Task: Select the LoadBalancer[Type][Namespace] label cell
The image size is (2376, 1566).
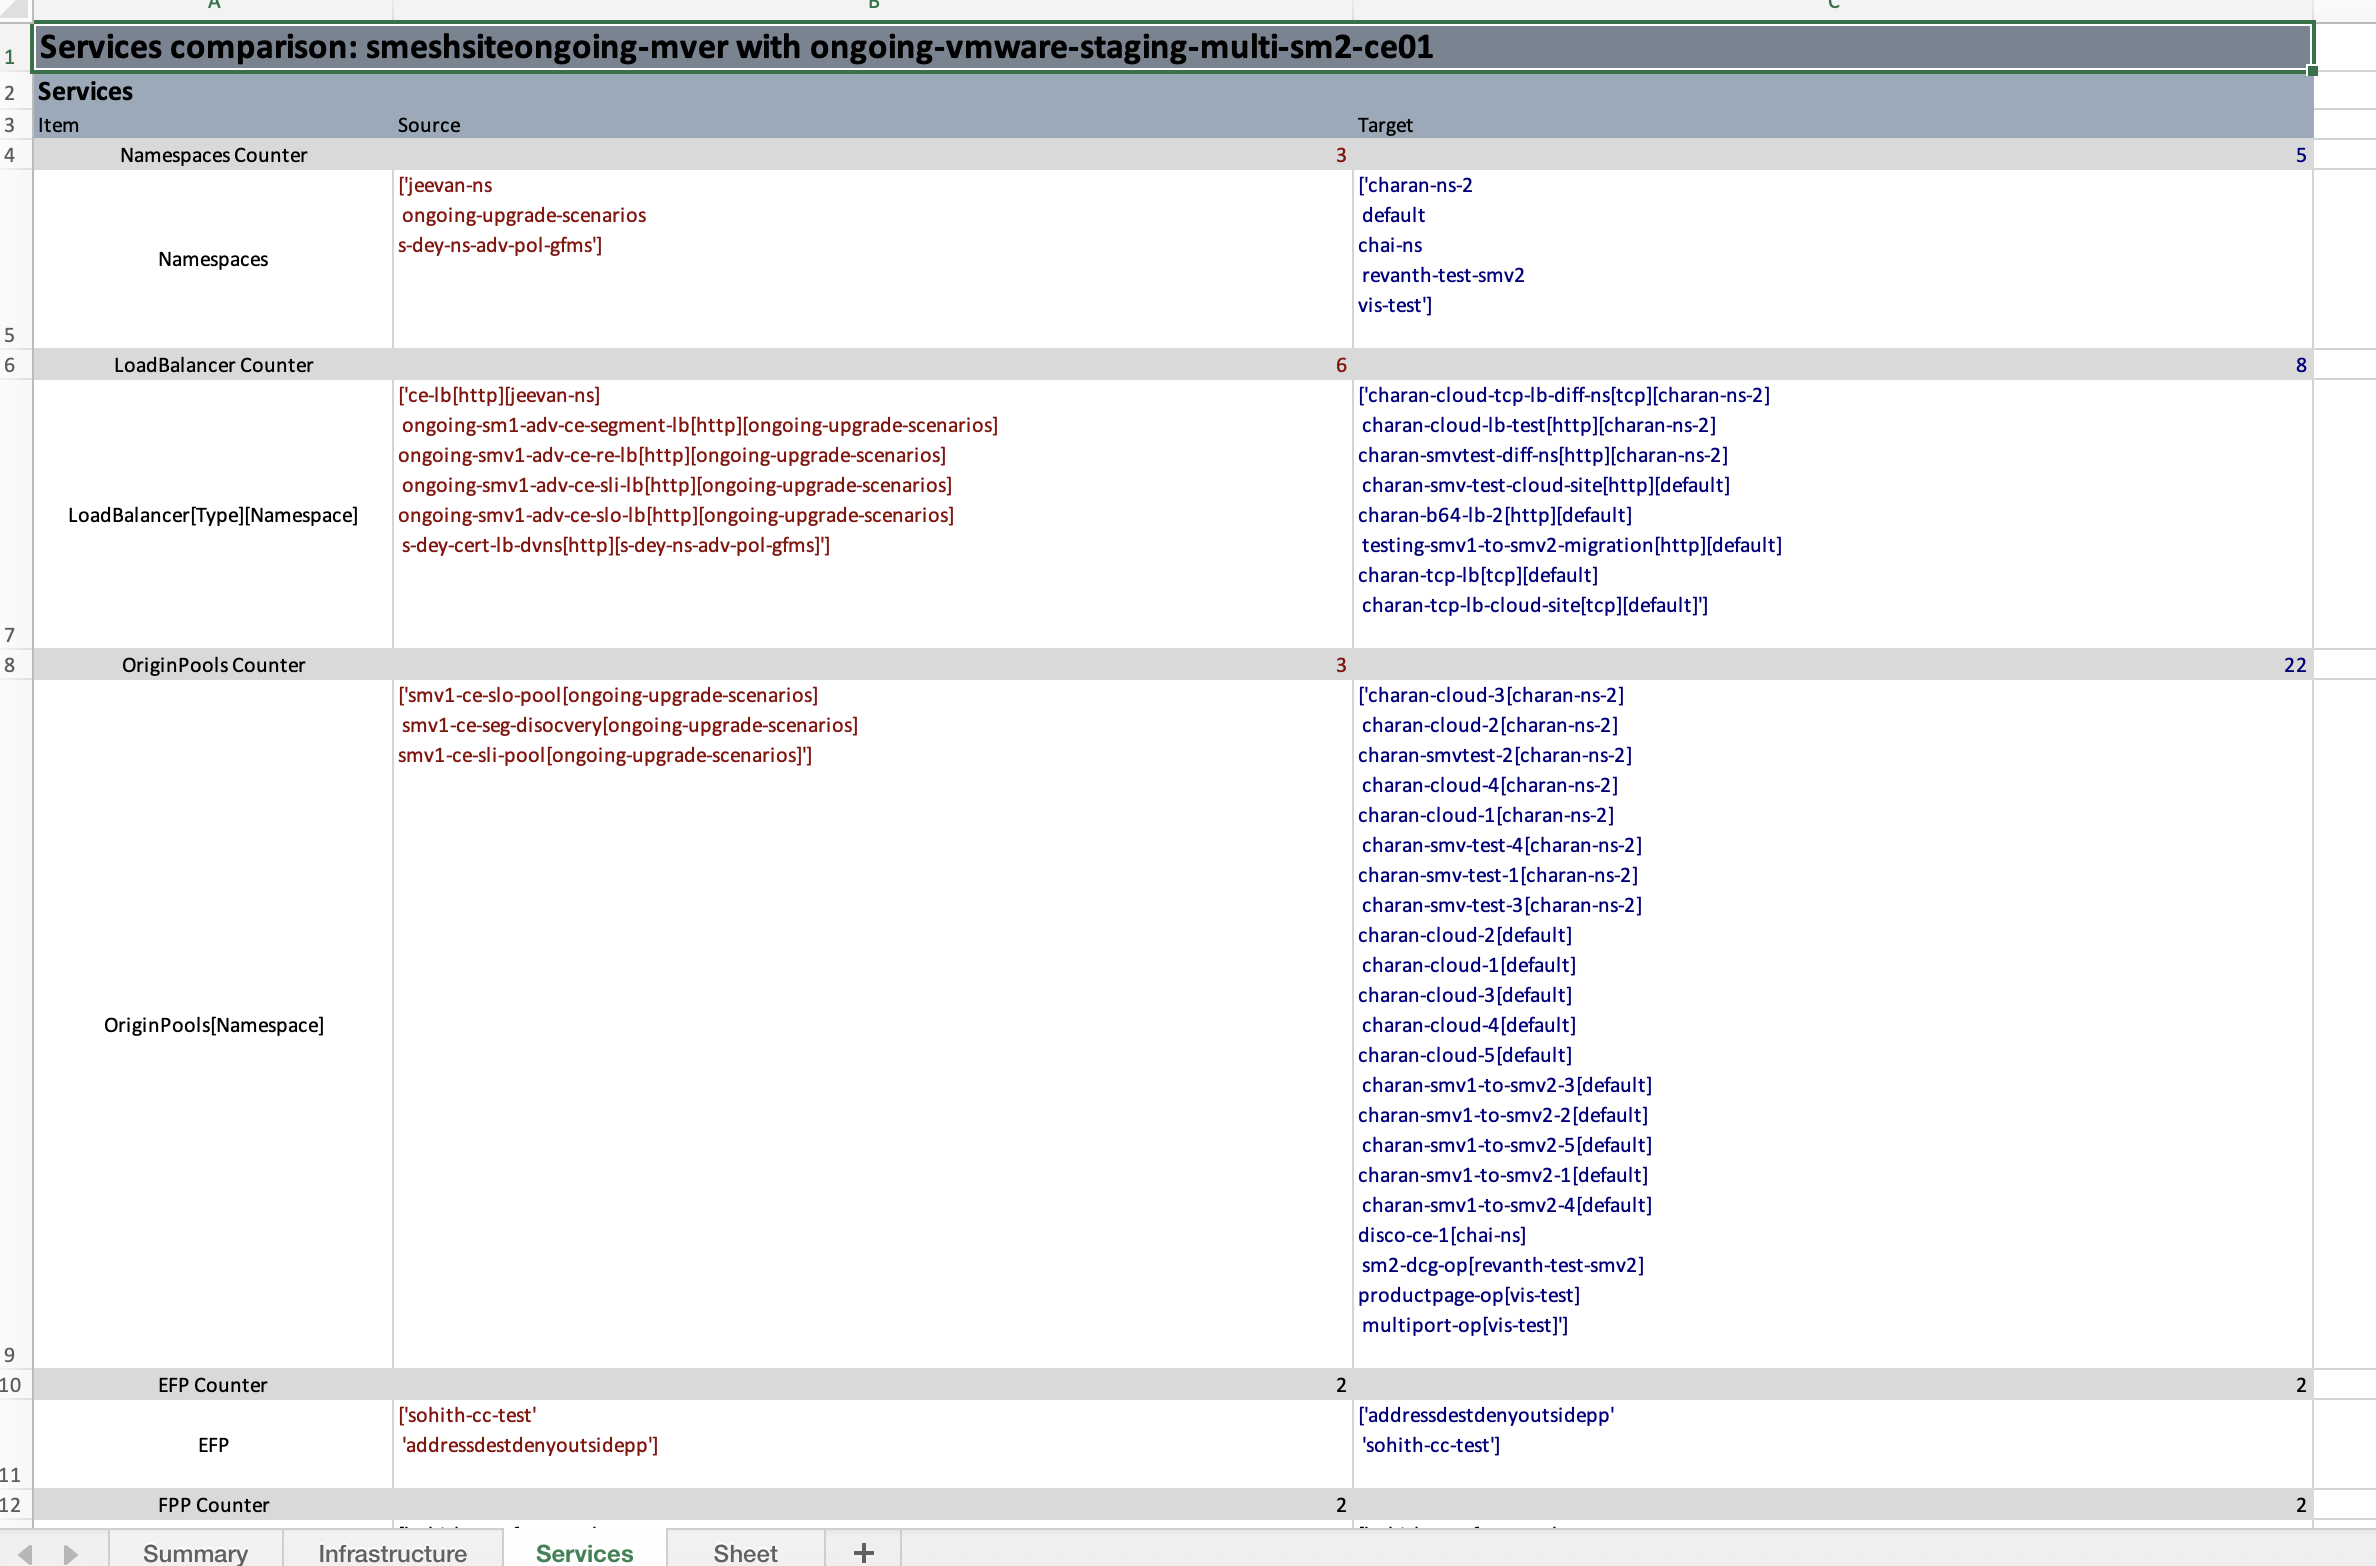Action: click(213, 515)
